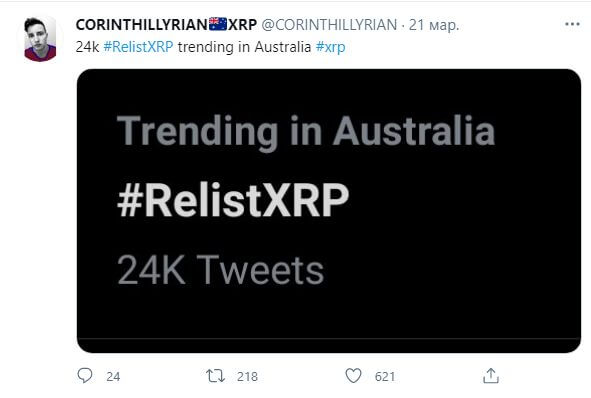The width and height of the screenshot is (591, 398).
Task: View the 24 replies count
Action: point(113,377)
